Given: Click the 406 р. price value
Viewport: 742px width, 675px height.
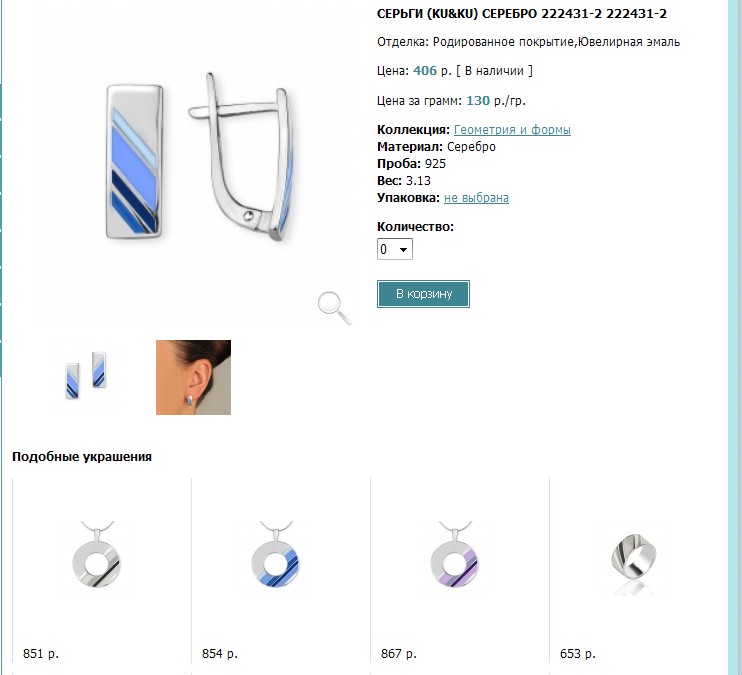Looking at the screenshot, I should pos(432,71).
